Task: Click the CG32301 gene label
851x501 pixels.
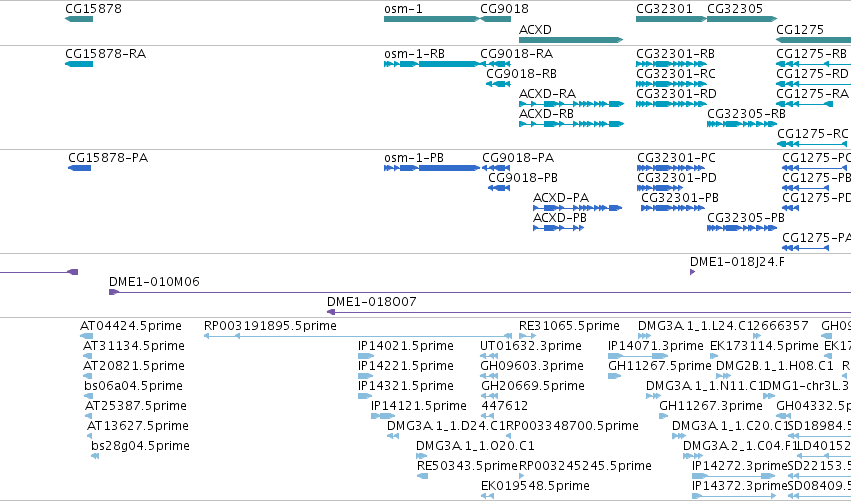Action: tap(664, 9)
